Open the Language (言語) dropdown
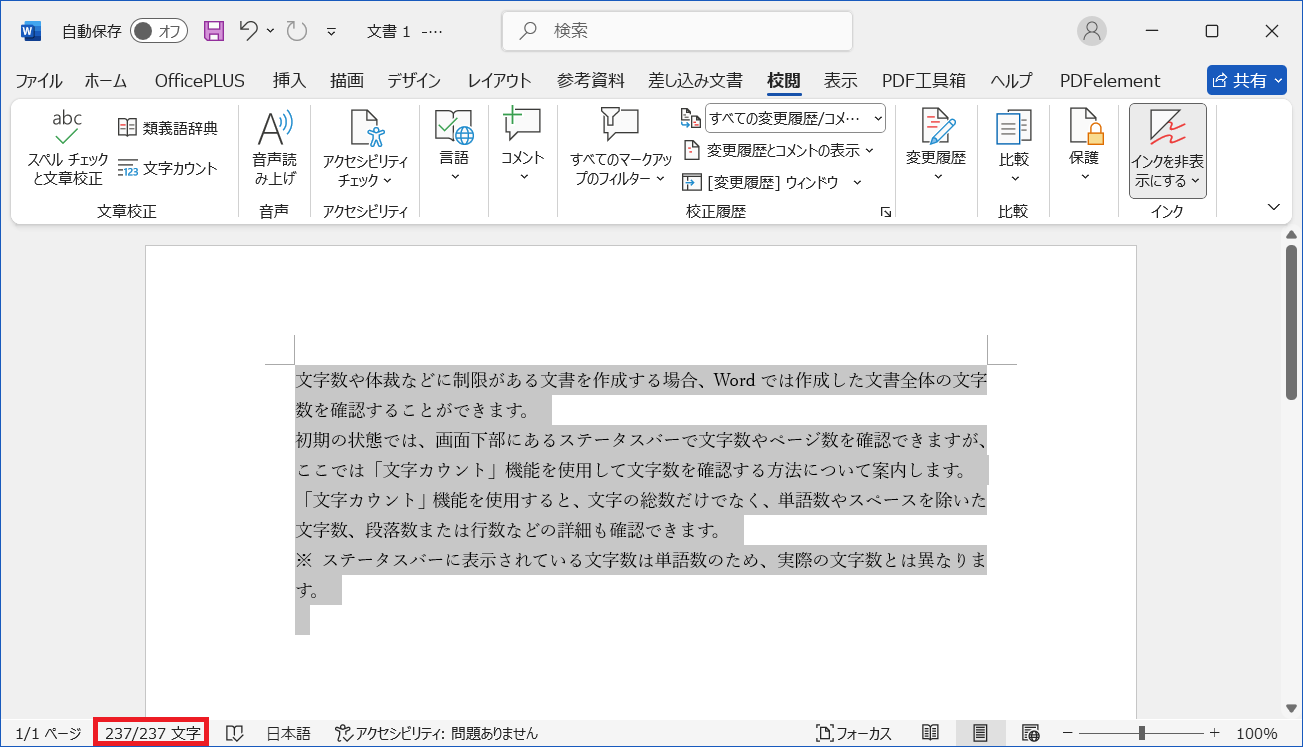This screenshot has height=747, width=1303. coord(454,146)
